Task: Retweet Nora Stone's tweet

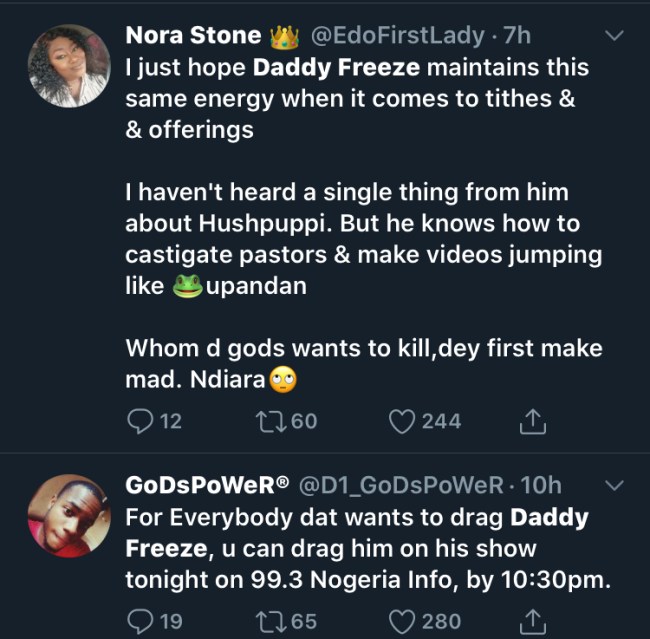Action: click(273, 421)
